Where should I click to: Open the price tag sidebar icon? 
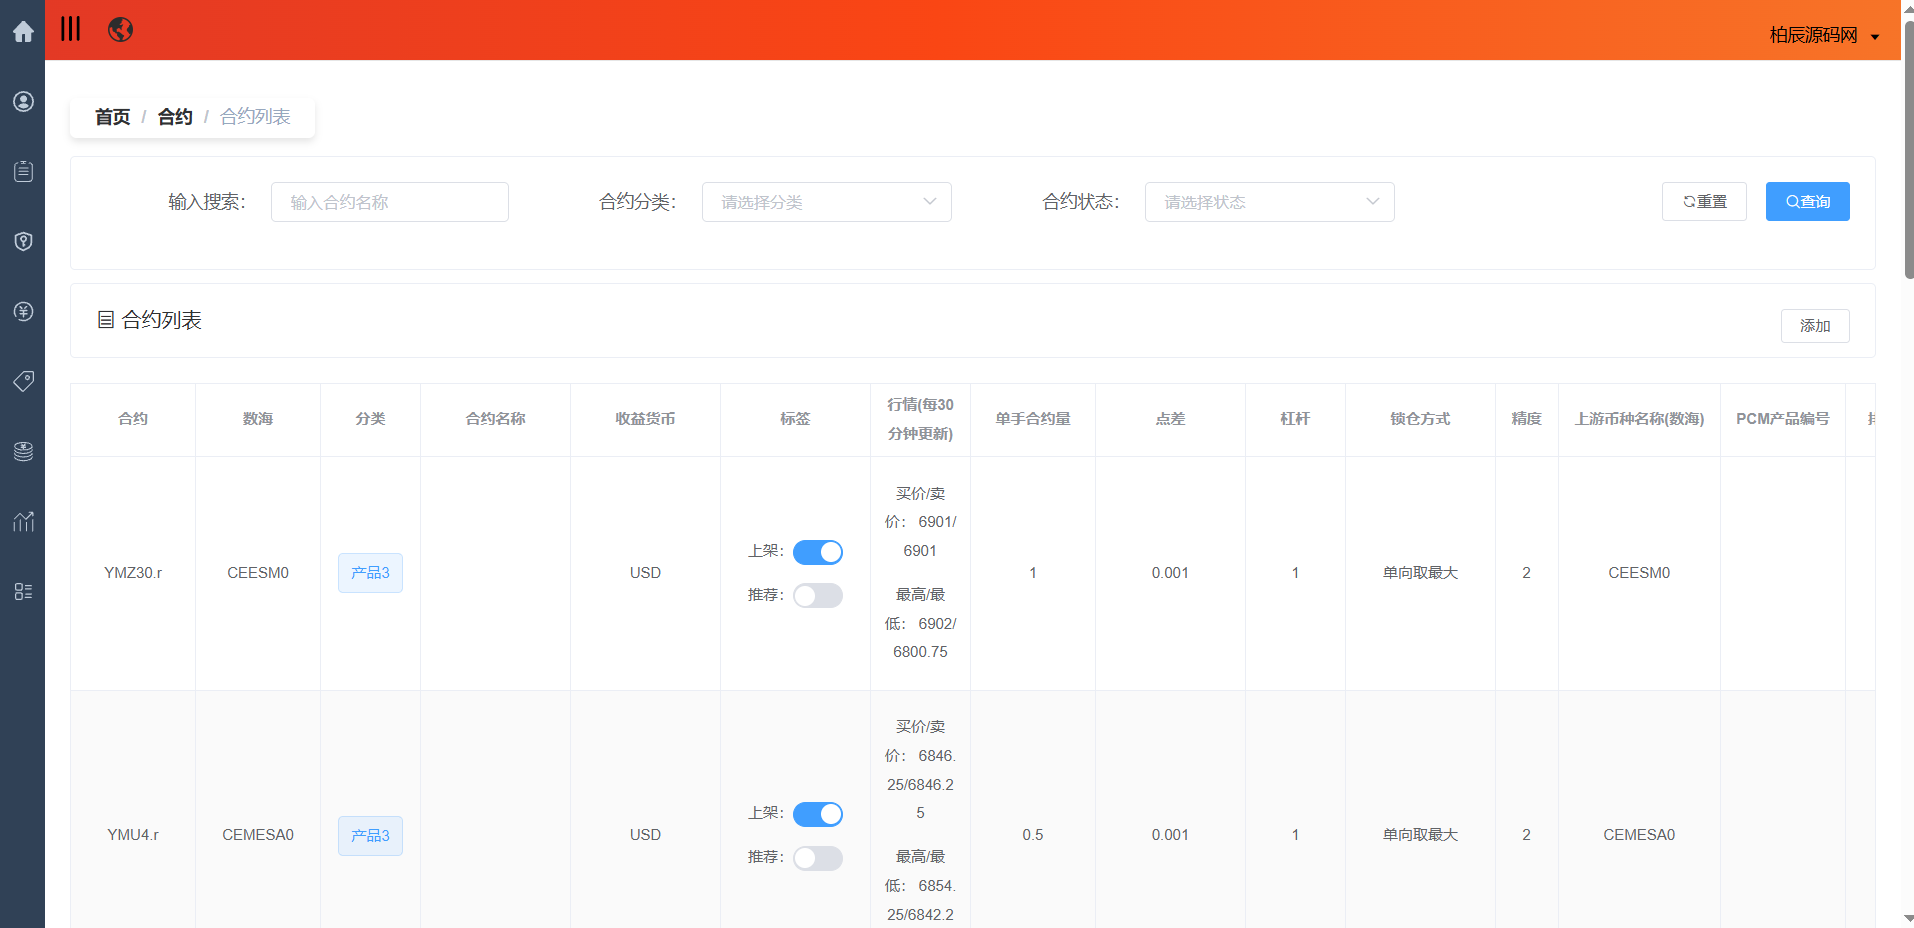pos(23,381)
